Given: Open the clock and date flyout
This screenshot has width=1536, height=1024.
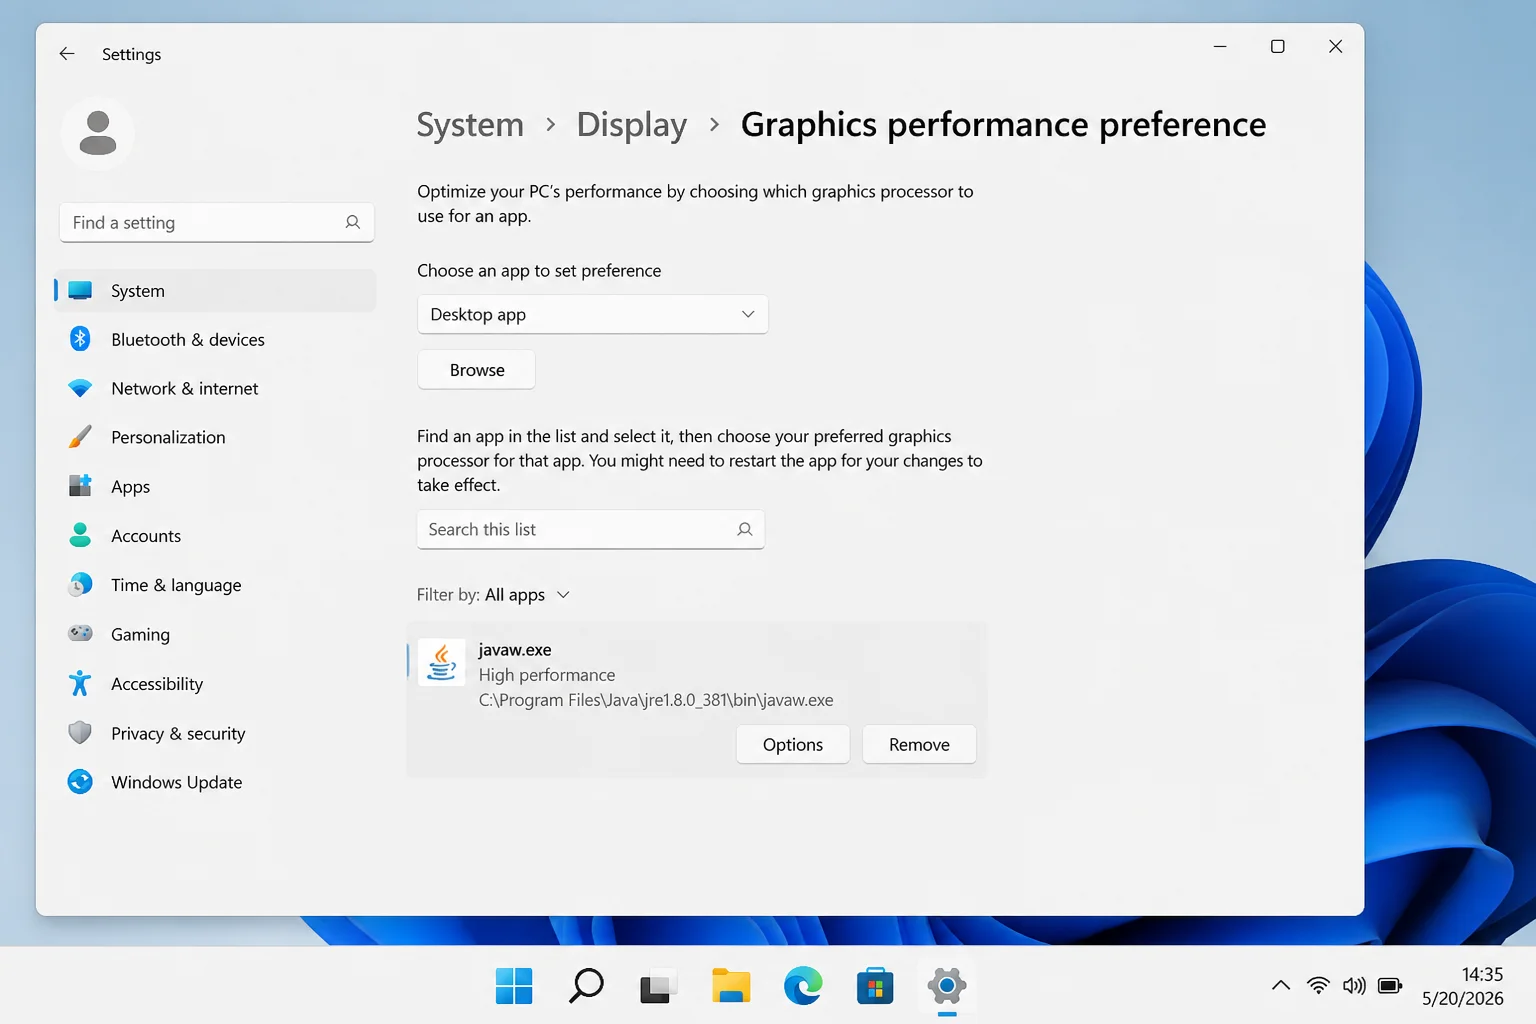Looking at the screenshot, I should 1463,986.
